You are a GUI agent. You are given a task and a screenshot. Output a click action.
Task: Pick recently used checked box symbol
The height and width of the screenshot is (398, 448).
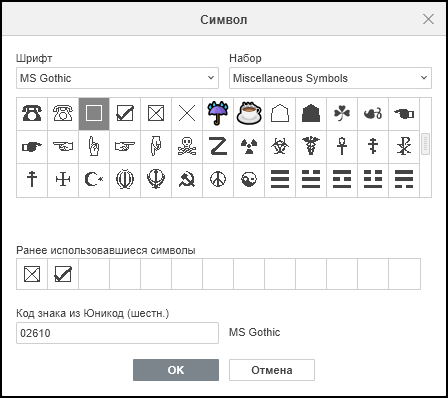[63, 274]
